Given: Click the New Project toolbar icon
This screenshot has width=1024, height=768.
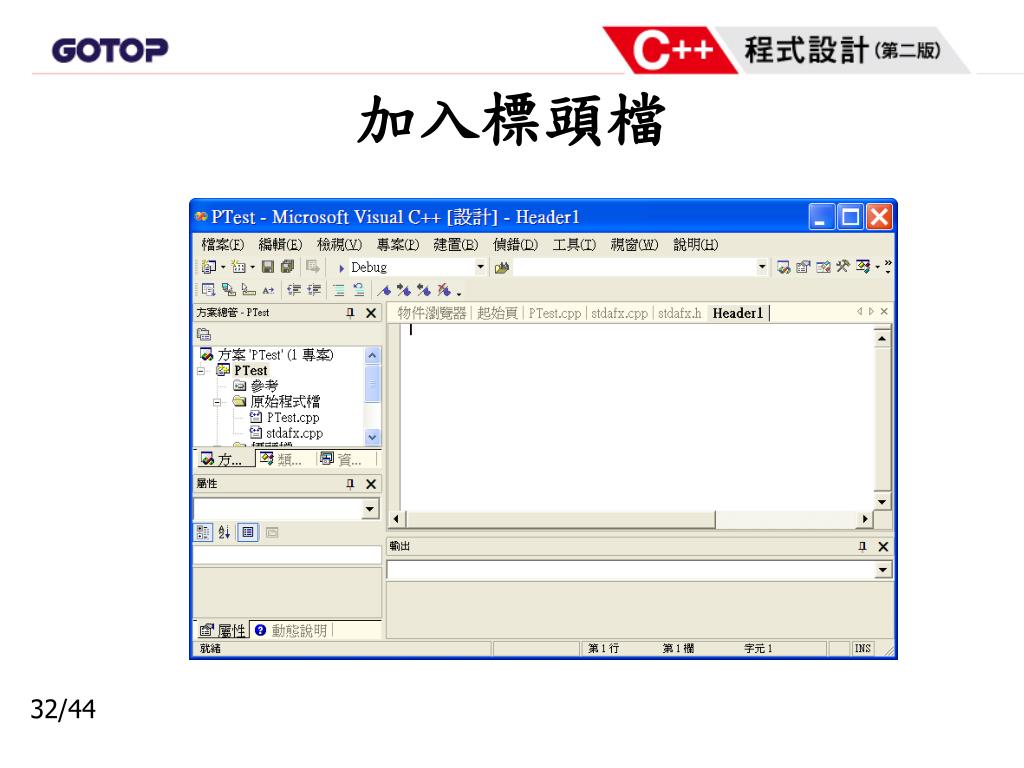Looking at the screenshot, I should pos(208,266).
